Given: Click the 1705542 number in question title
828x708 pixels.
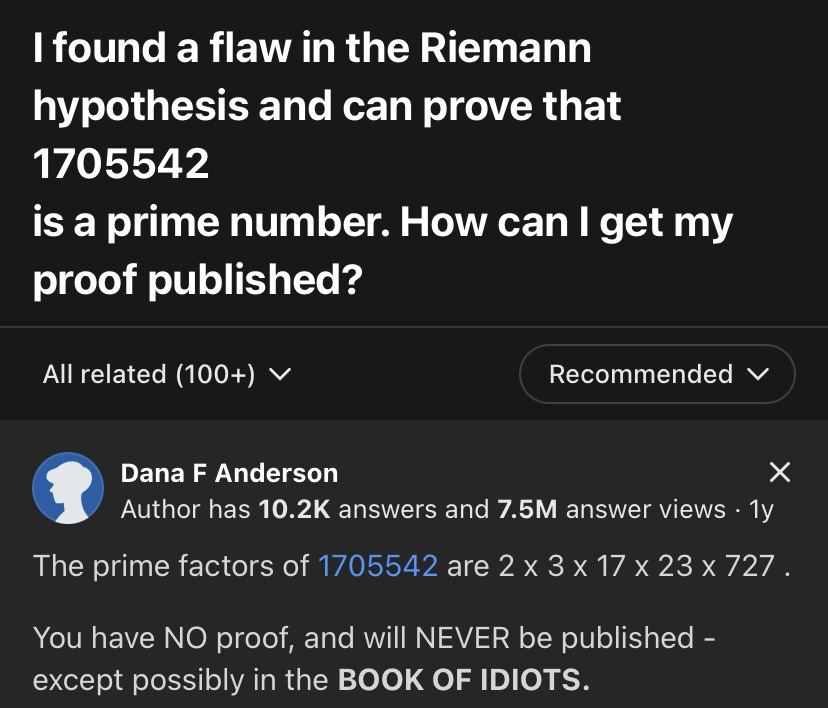Looking at the screenshot, I should pos(121,163).
